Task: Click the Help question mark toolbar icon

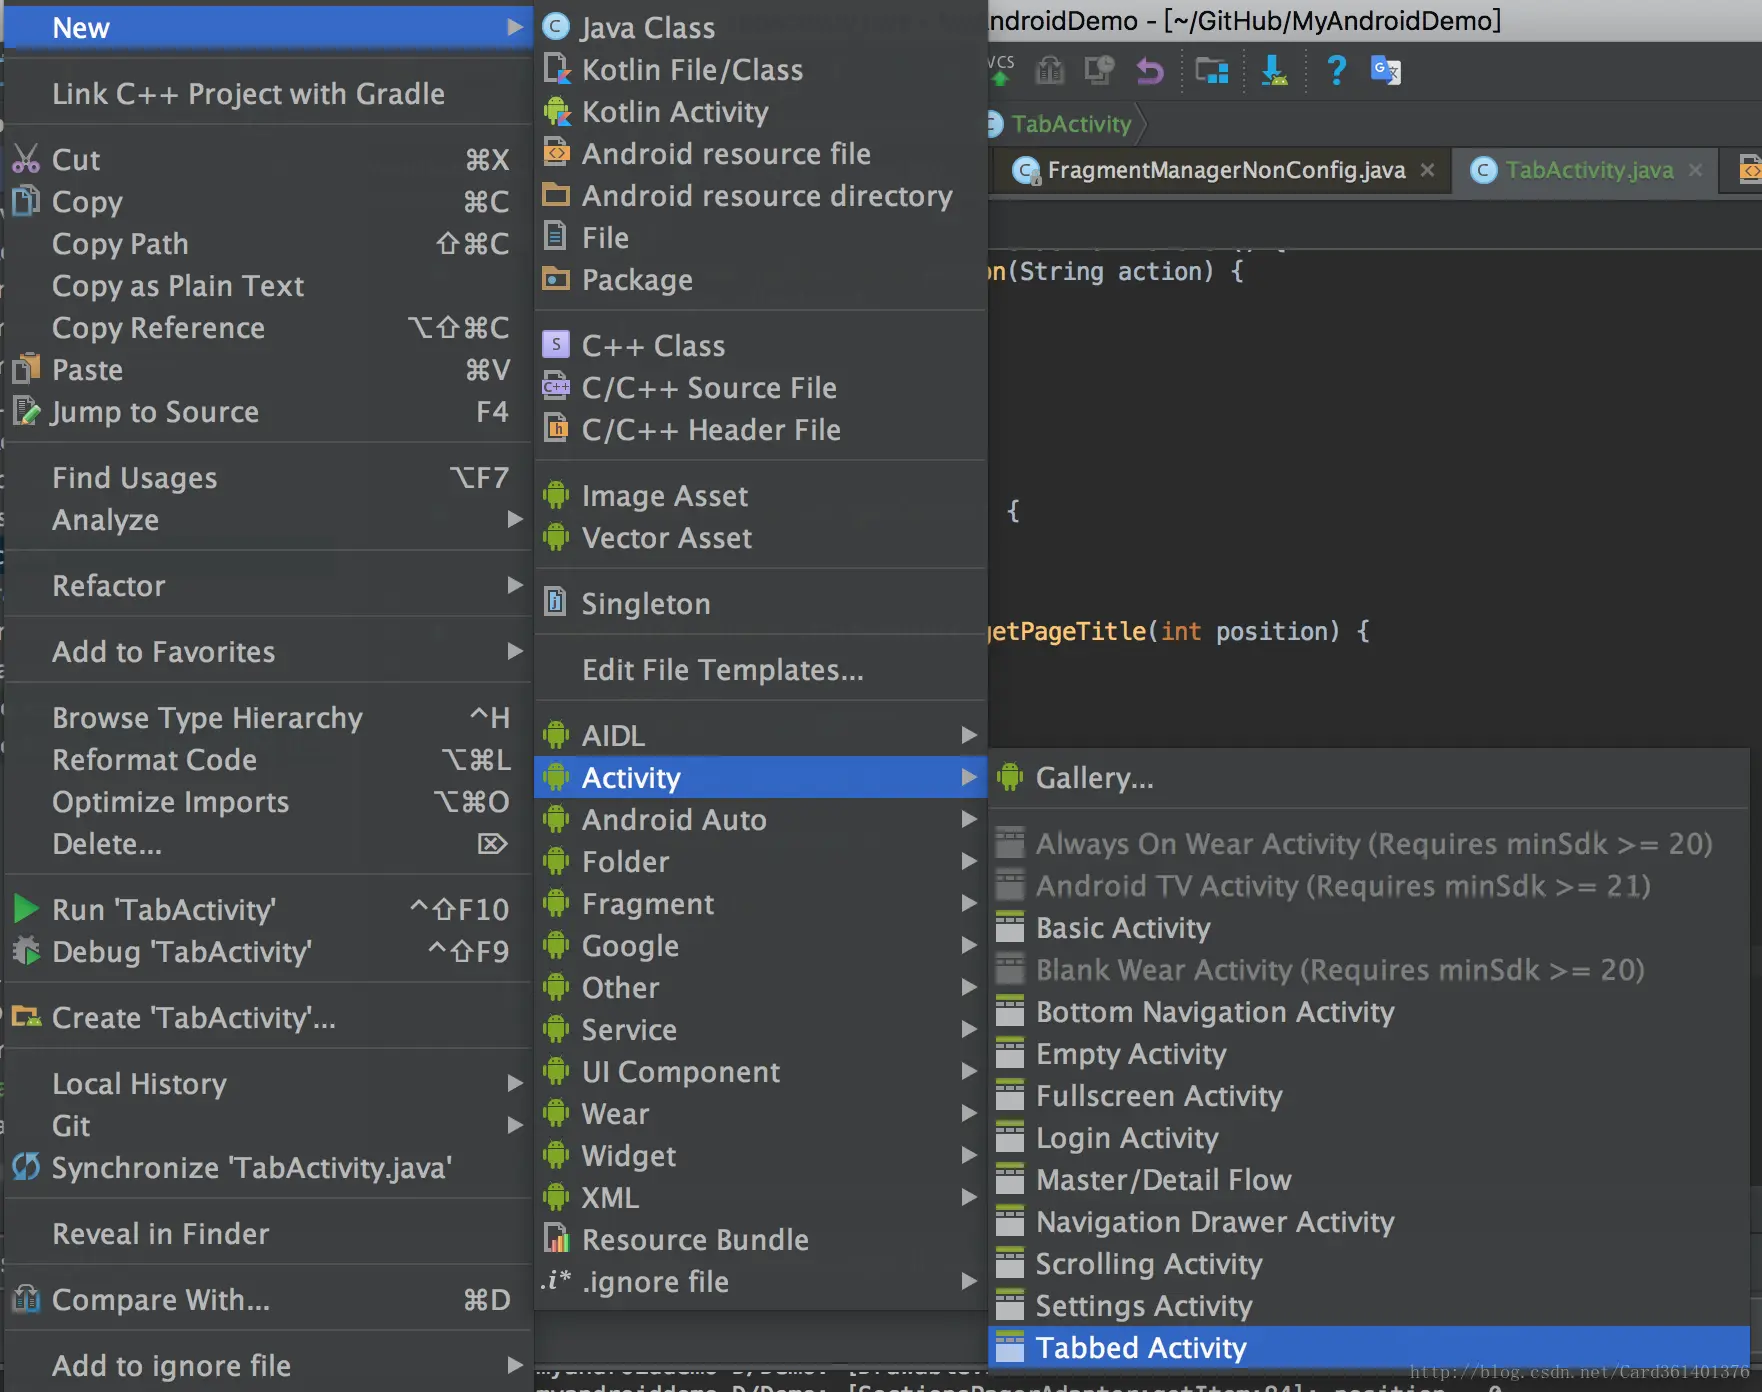Action: point(1336,70)
